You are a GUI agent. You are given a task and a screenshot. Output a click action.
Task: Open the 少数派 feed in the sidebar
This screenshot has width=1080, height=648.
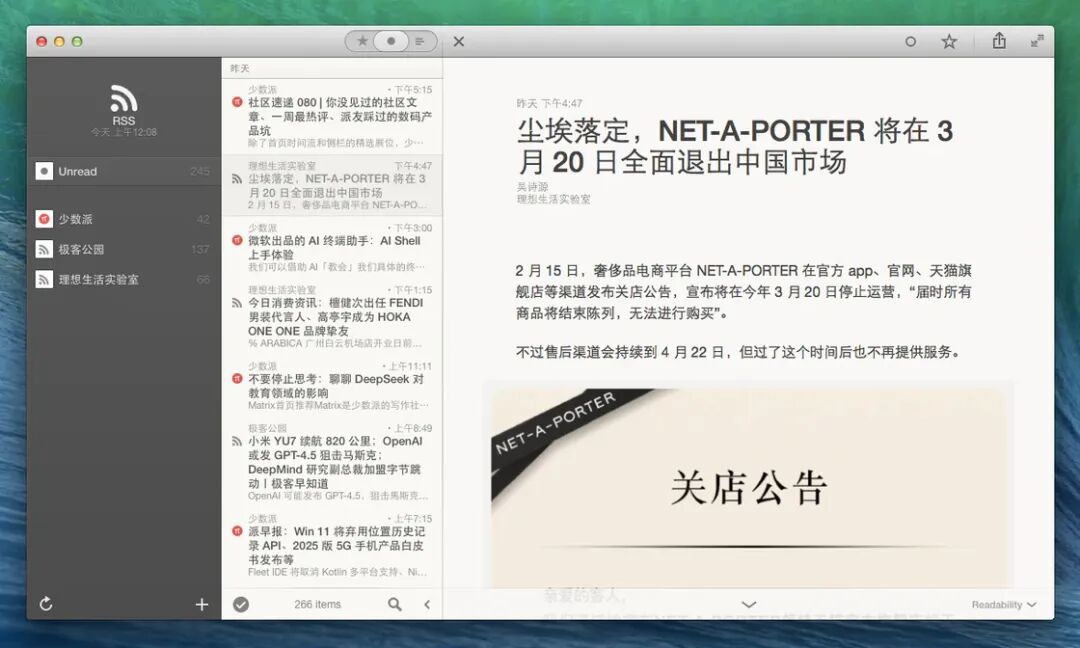pyautogui.click(x=124, y=219)
